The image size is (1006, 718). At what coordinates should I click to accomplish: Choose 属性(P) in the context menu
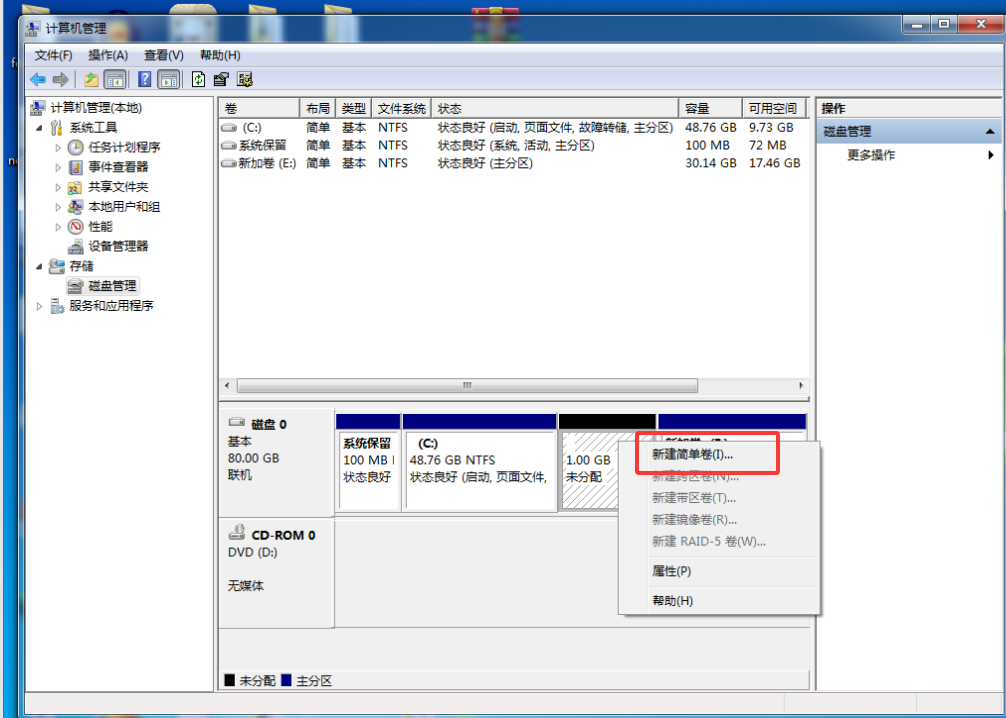pos(671,571)
